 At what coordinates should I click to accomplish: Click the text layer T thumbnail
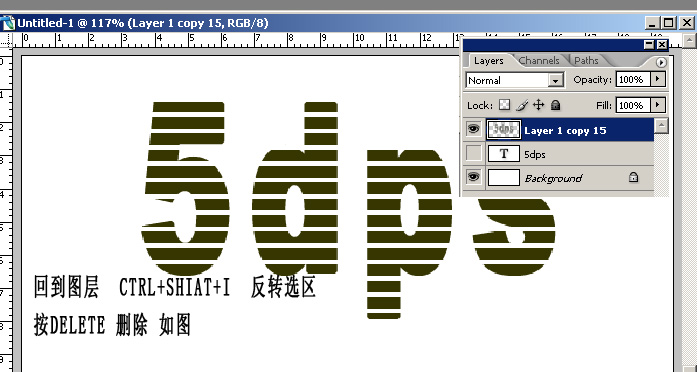coord(504,154)
